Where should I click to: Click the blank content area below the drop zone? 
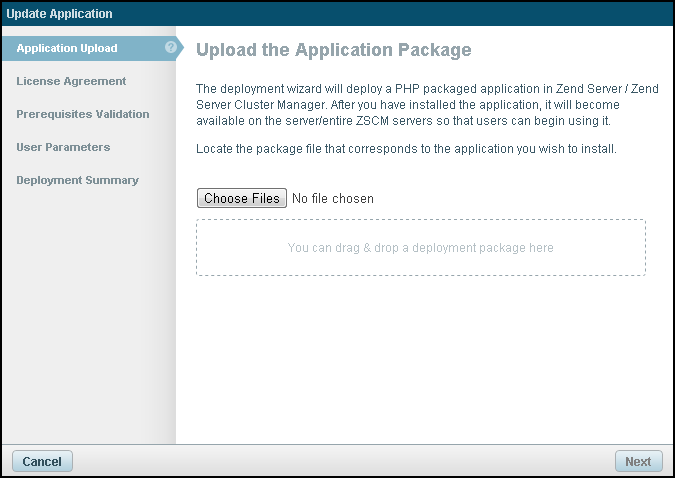(420, 360)
